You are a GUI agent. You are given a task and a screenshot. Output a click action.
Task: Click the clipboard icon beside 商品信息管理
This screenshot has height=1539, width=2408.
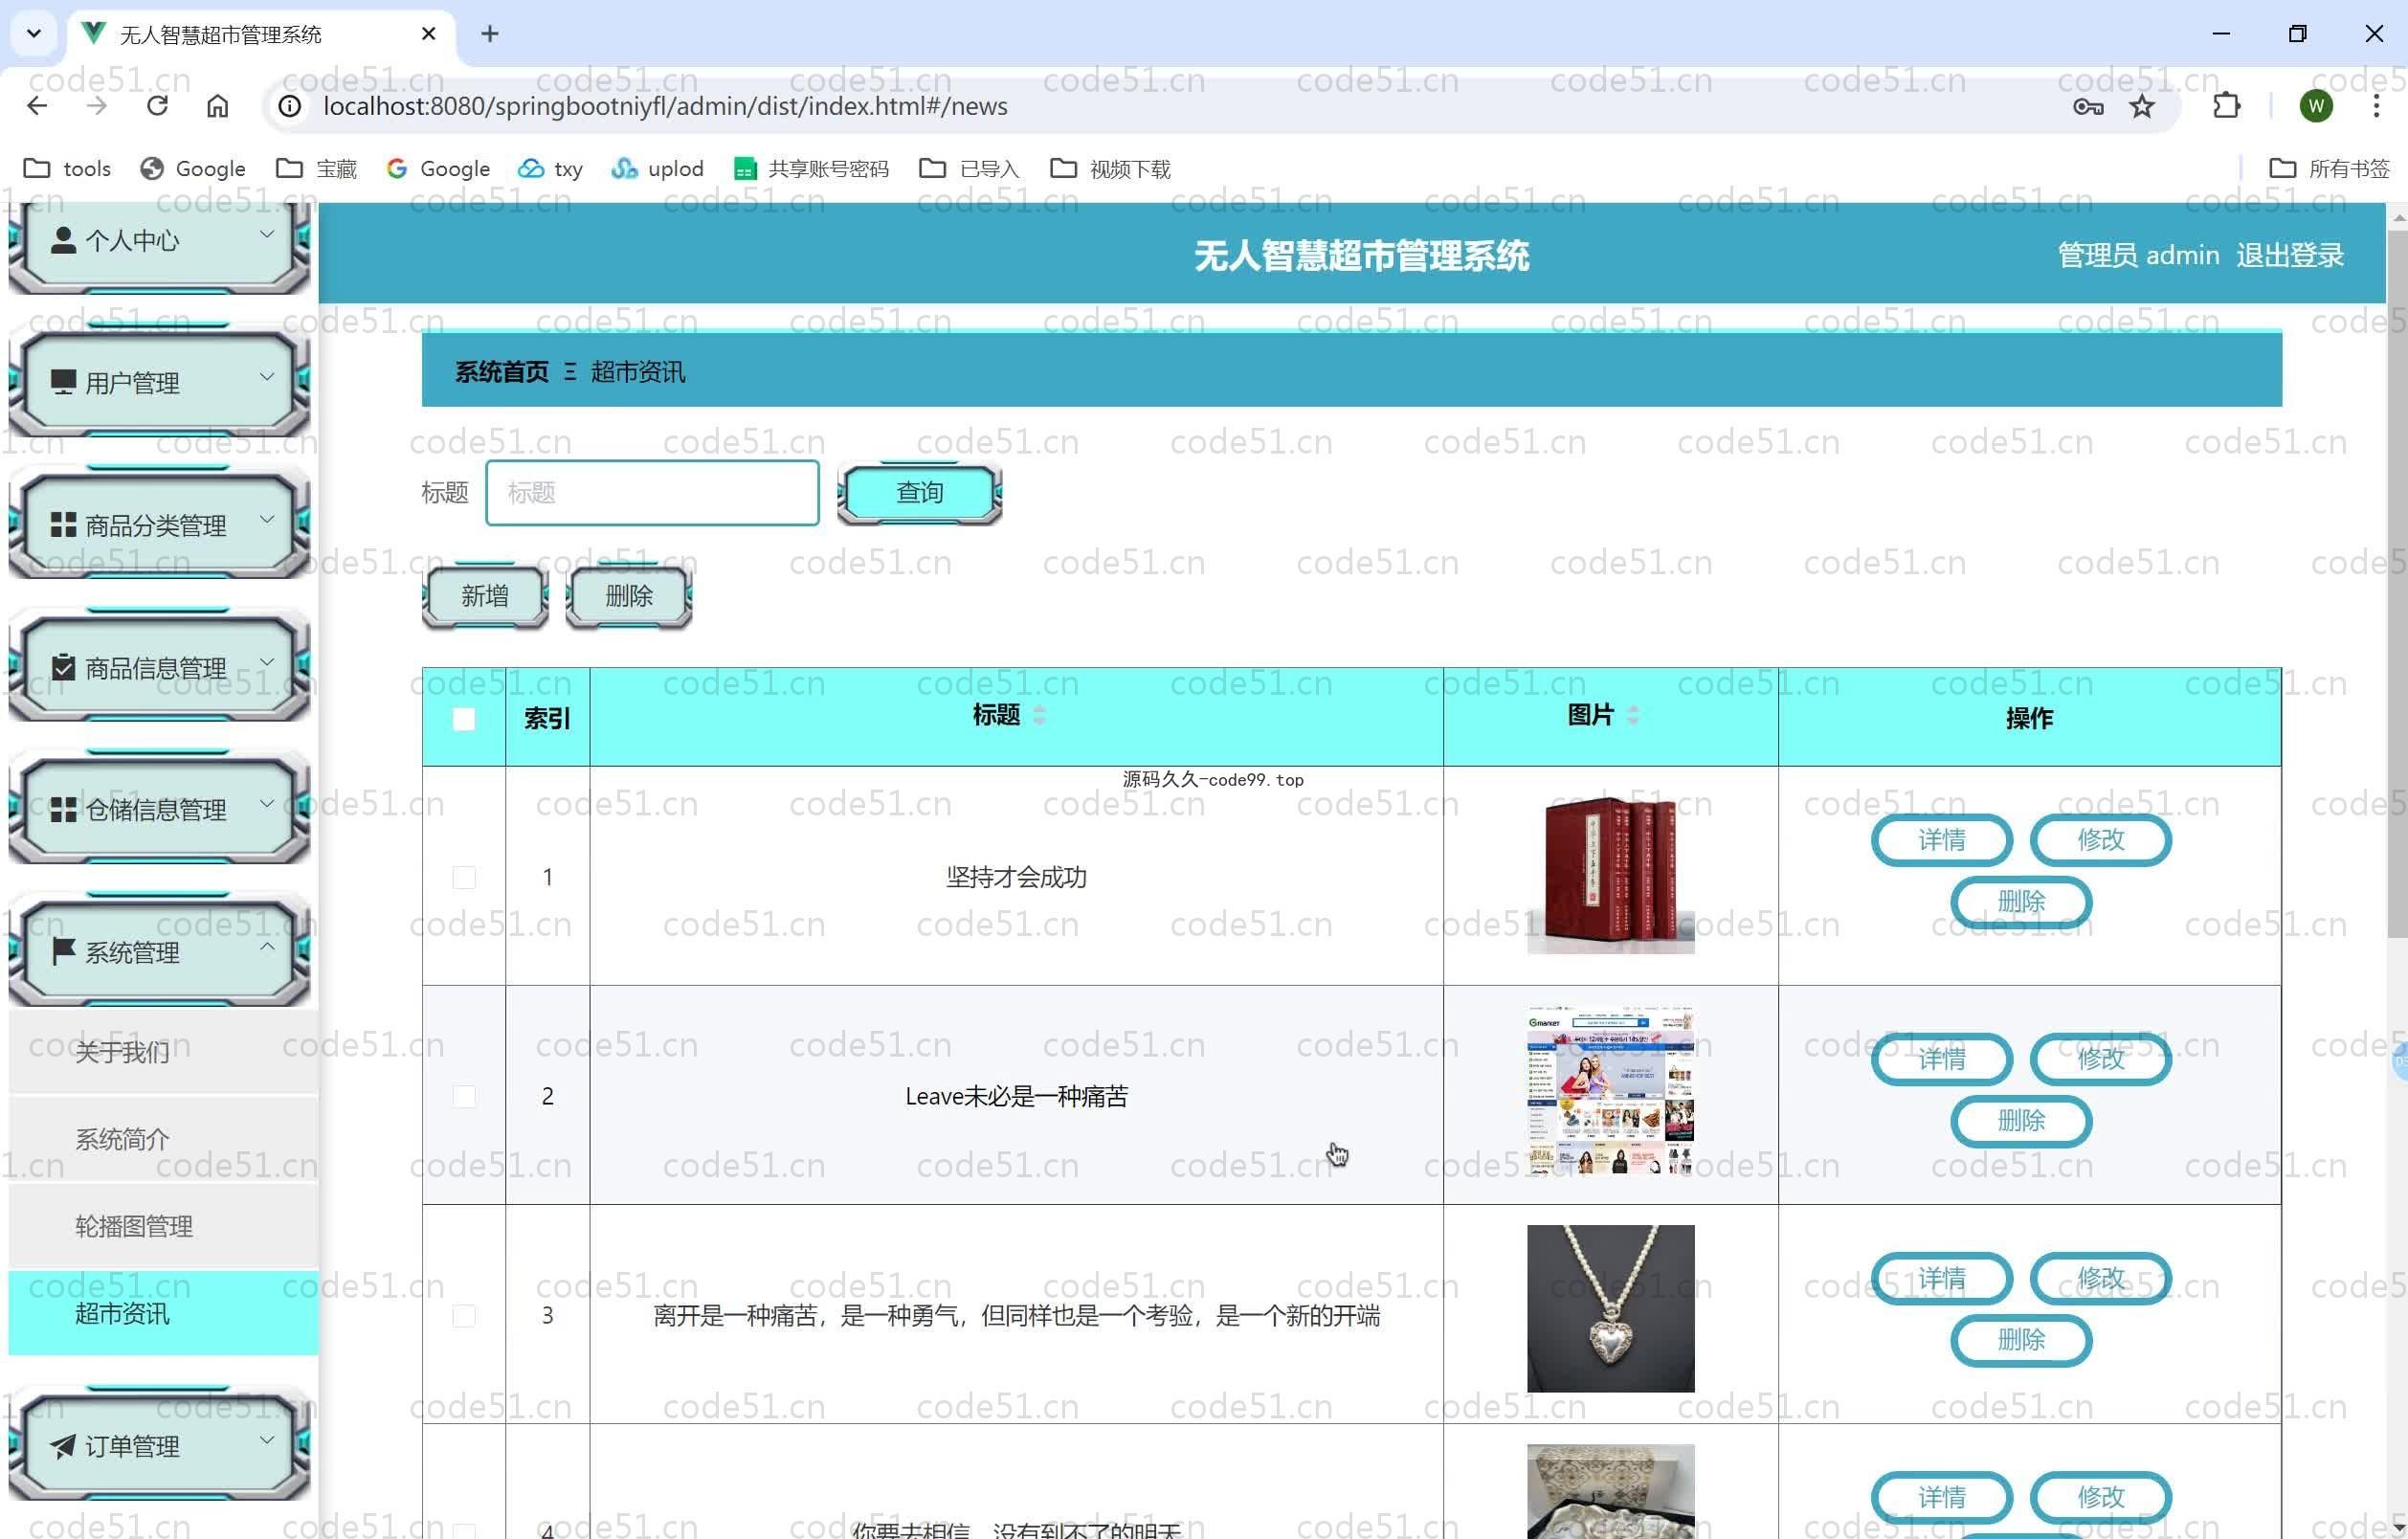click(63, 667)
